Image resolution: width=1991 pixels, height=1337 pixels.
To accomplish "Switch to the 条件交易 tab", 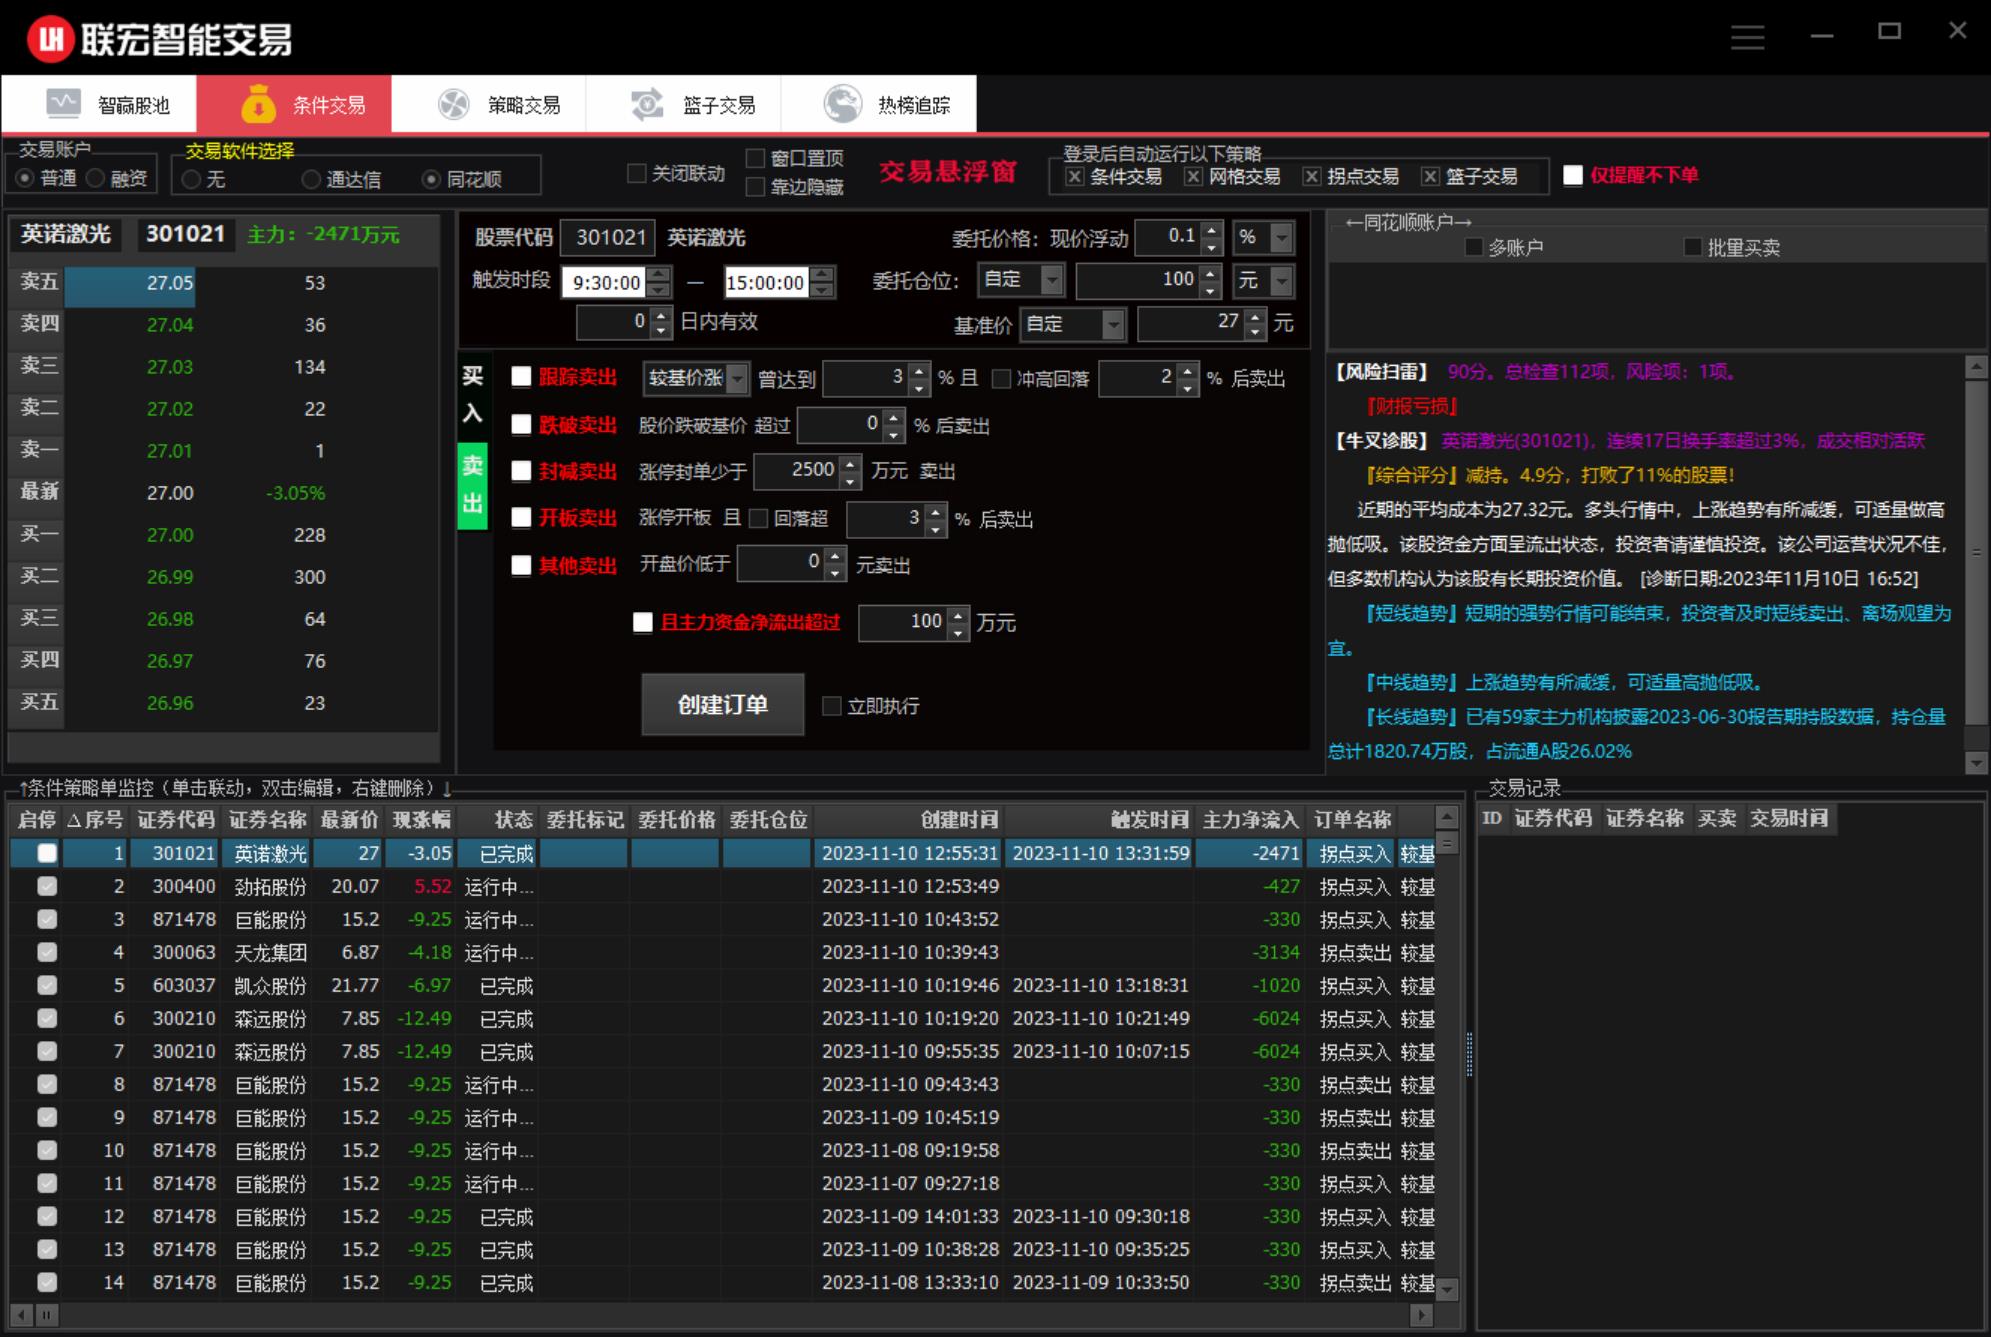I will pyautogui.click(x=294, y=104).
